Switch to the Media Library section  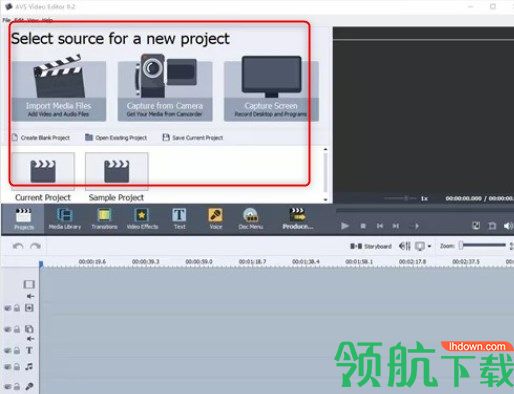65,219
